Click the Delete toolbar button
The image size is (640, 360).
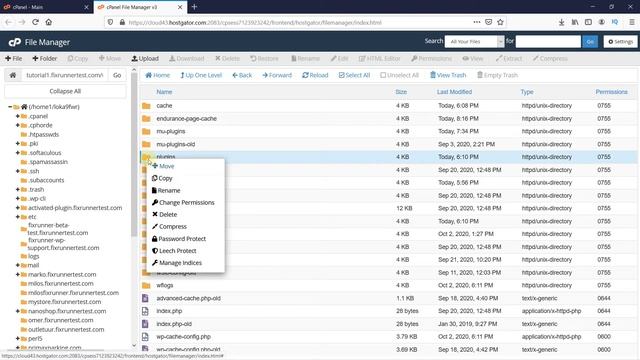pyautogui.click(x=227, y=58)
